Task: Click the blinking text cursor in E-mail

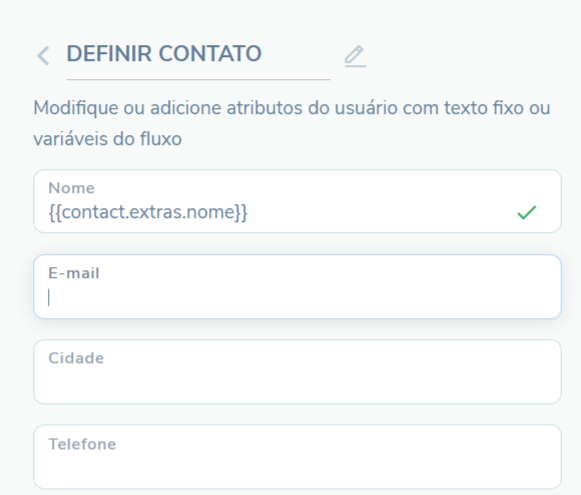Action: click(x=49, y=298)
